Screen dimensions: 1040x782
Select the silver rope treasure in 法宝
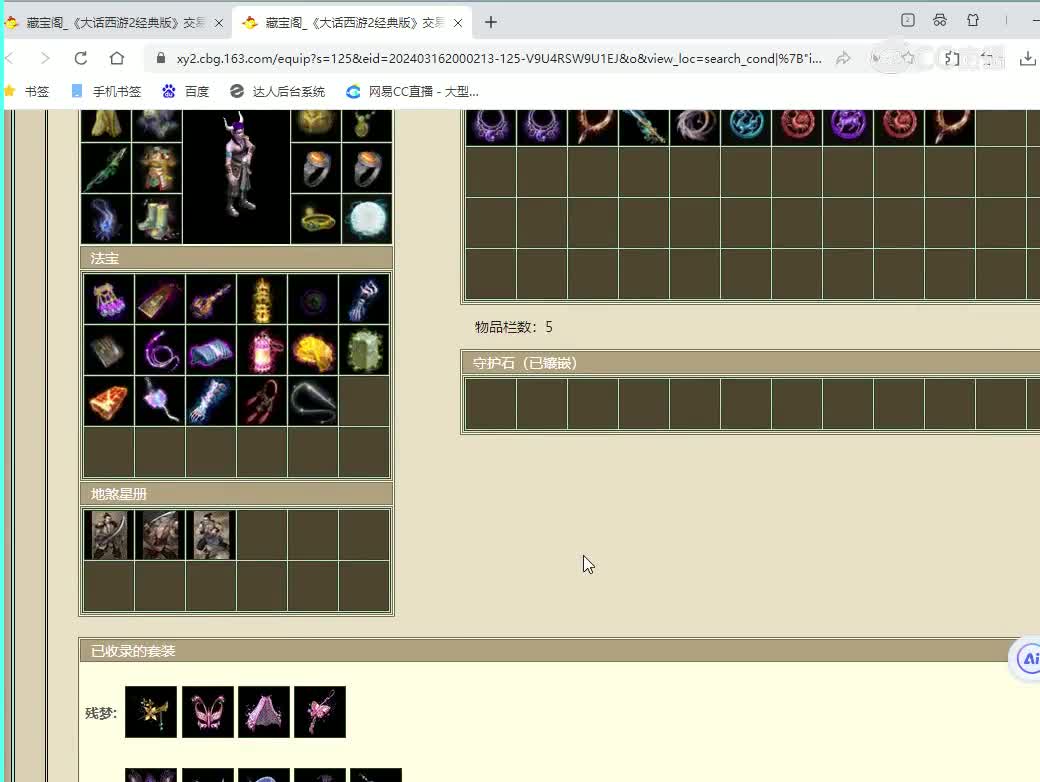click(313, 401)
